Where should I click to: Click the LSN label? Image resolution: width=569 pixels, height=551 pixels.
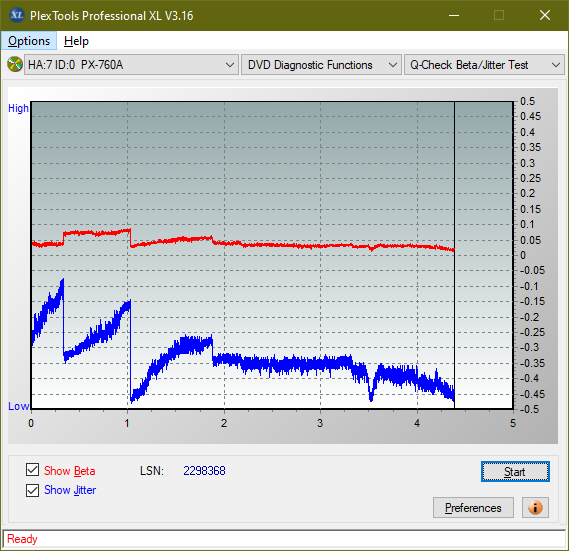pos(152,471)
